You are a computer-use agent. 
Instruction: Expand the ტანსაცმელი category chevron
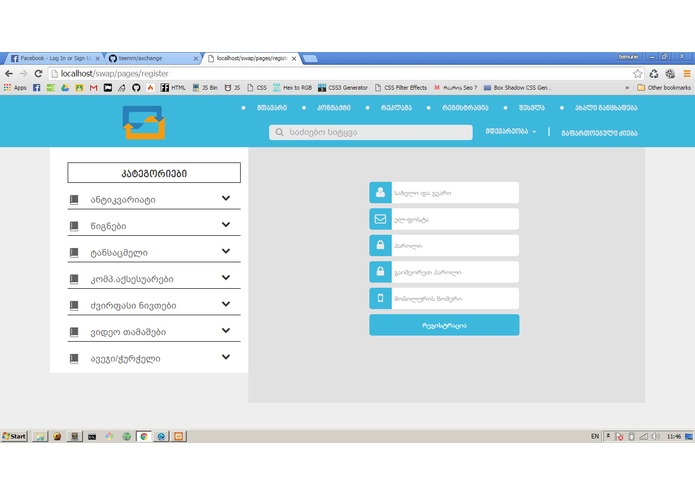coord(226,251)
